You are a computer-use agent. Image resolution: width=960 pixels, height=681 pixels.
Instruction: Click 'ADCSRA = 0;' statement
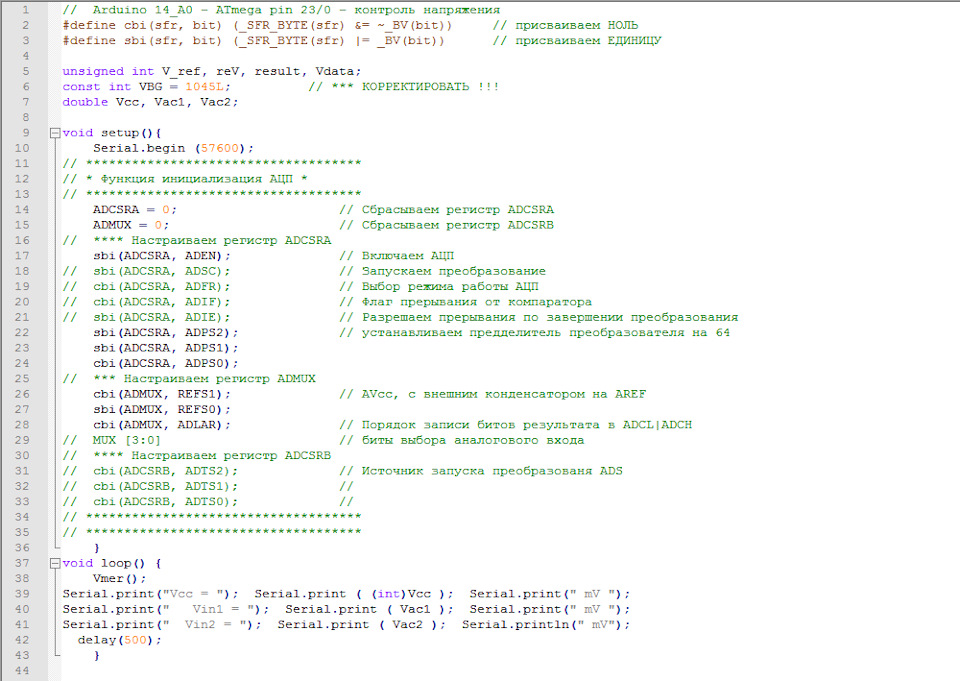[135, 209]
